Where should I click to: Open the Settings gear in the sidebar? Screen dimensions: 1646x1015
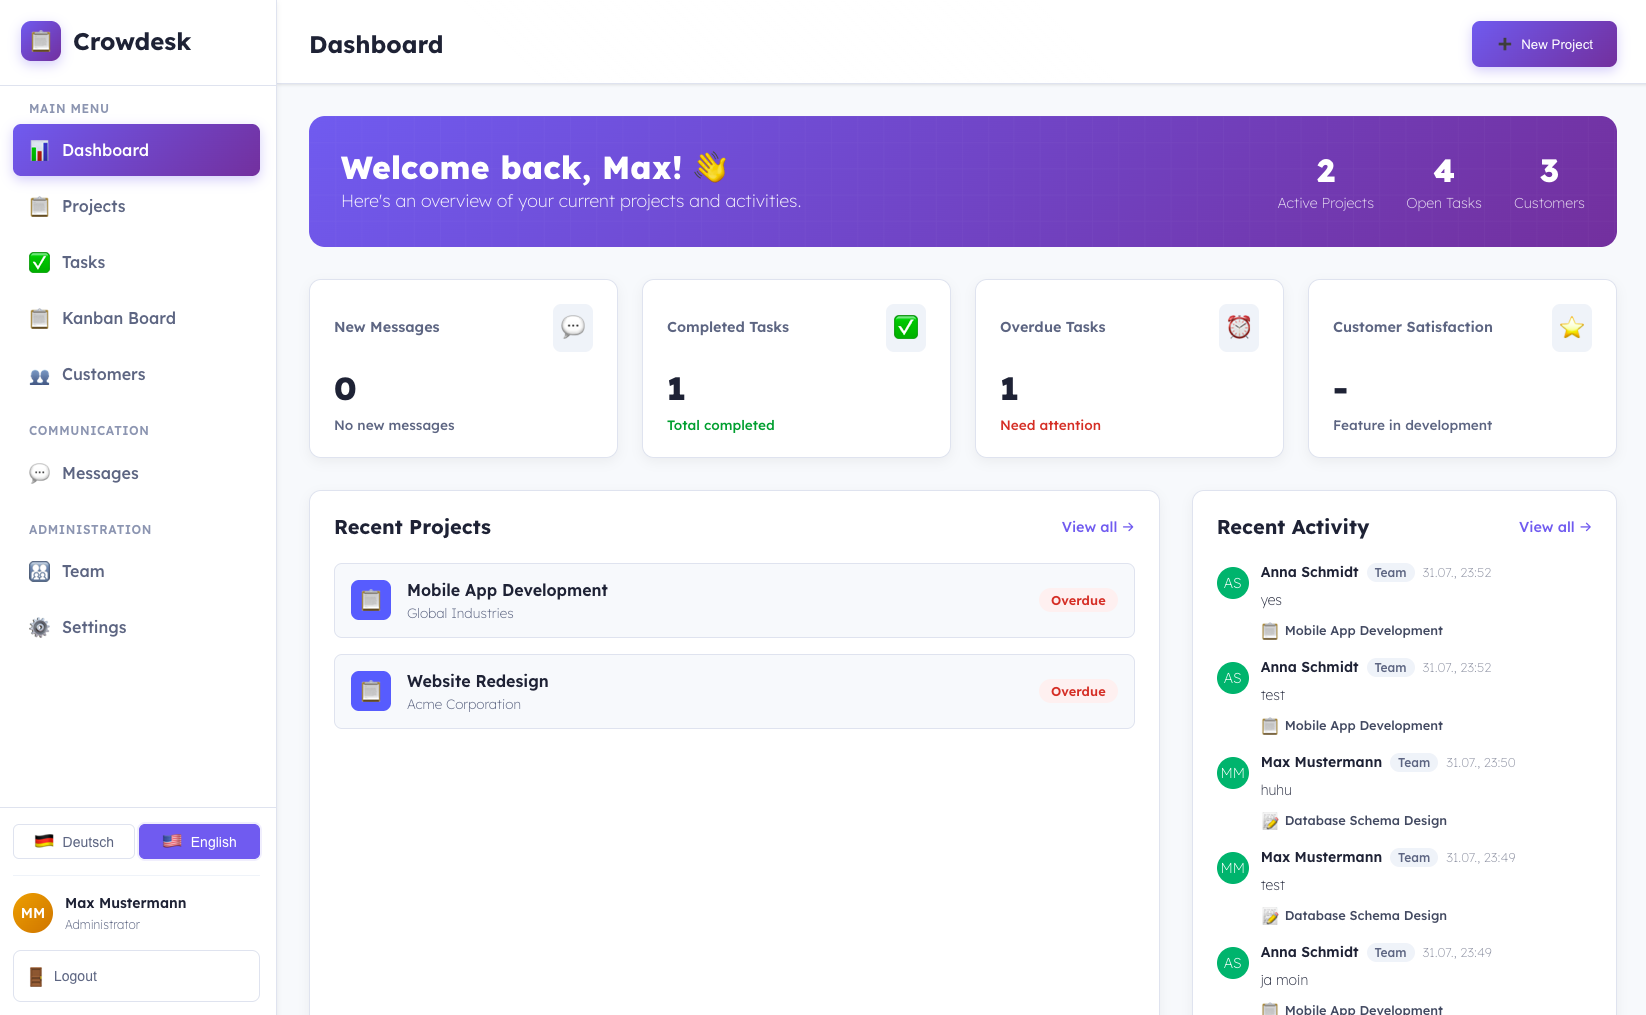39,627
